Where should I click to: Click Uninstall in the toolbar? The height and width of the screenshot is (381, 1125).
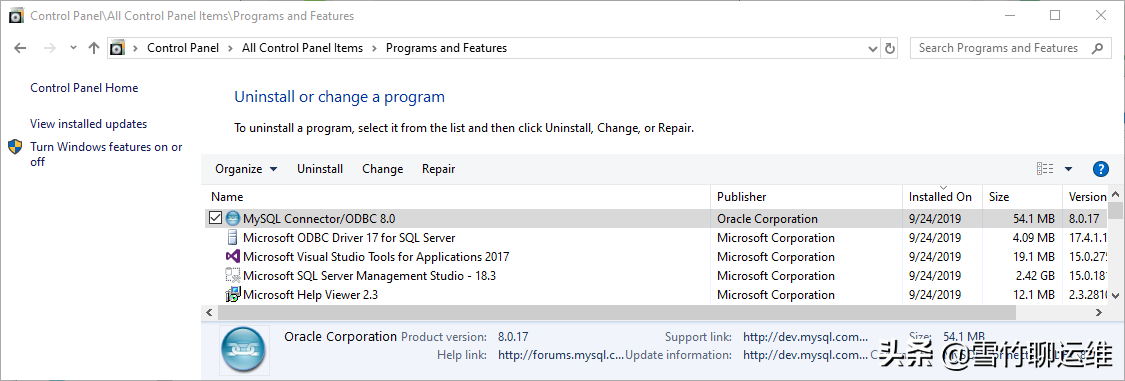[x=320, y=169]
